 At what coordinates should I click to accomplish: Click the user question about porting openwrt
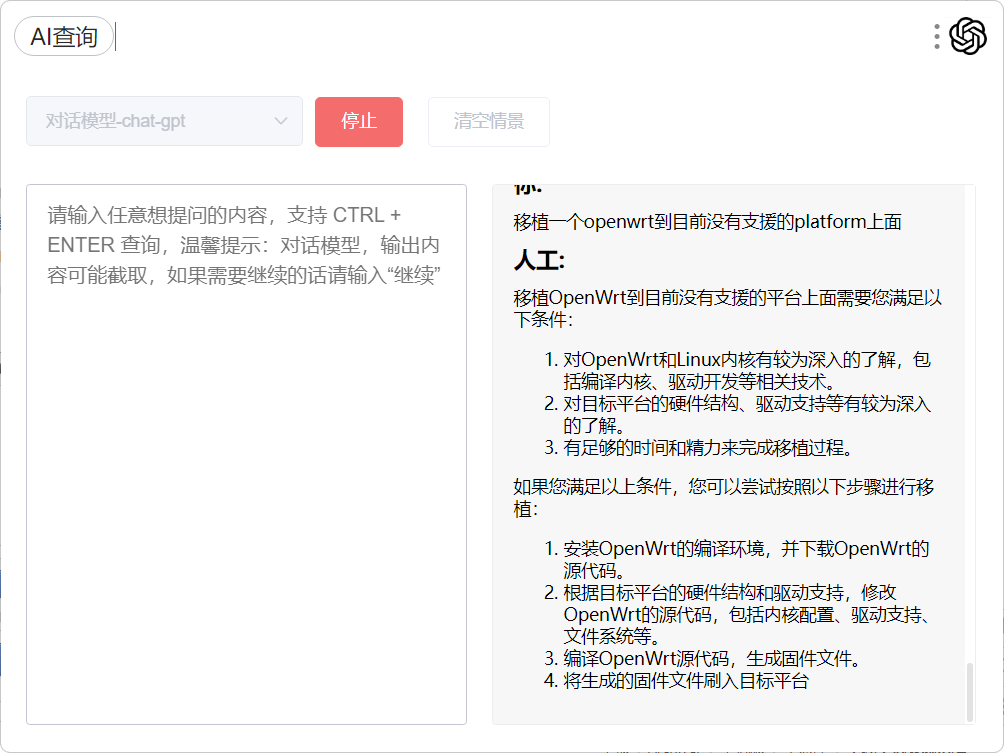(707, 221)
